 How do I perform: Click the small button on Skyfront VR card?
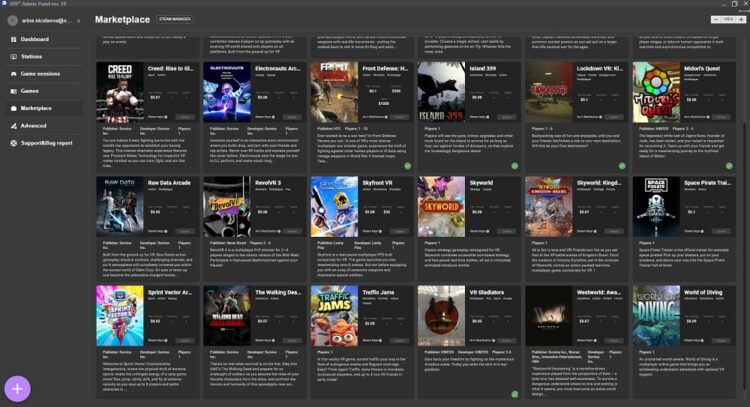click(399, 231)
